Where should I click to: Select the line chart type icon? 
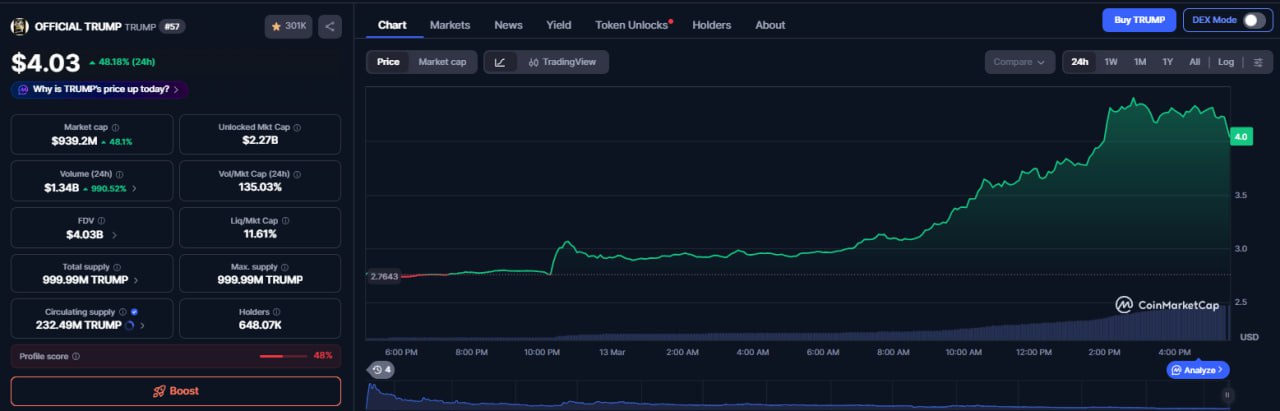point(500,62)
